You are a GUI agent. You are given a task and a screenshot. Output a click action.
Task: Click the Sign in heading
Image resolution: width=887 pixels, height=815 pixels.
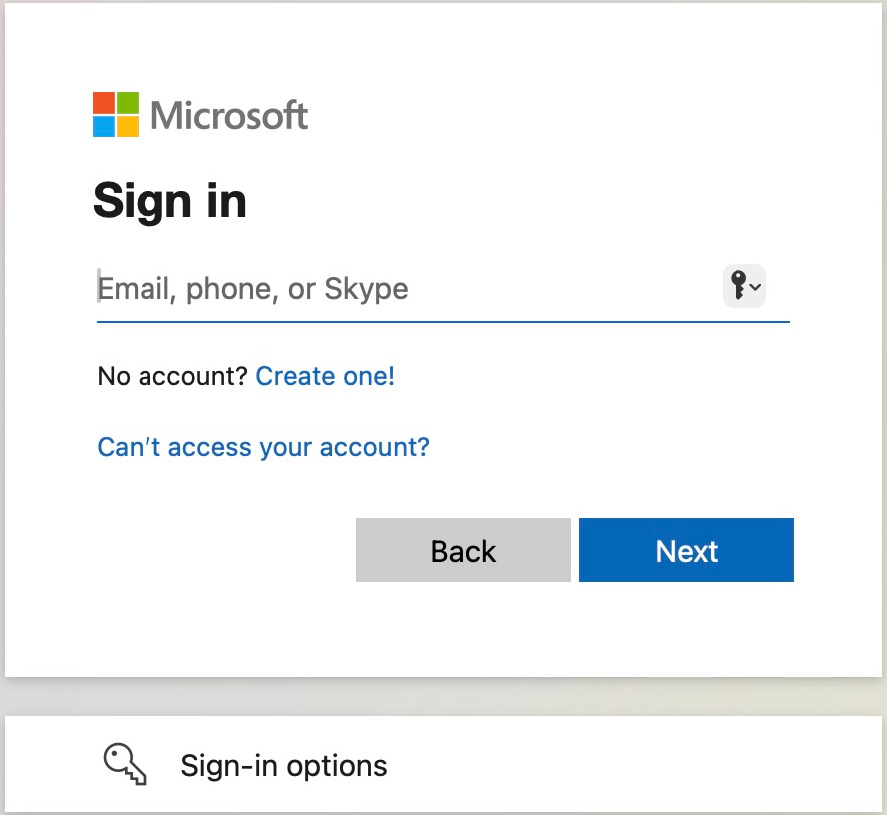pos(170,201)
